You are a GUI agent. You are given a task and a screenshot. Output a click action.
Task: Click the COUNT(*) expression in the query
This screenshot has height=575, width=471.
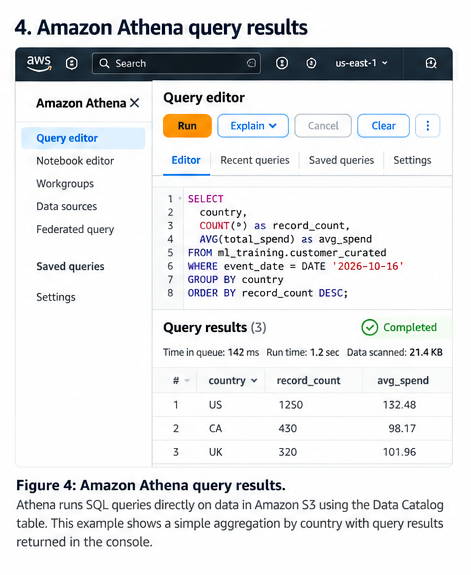[x=223, y=226]
